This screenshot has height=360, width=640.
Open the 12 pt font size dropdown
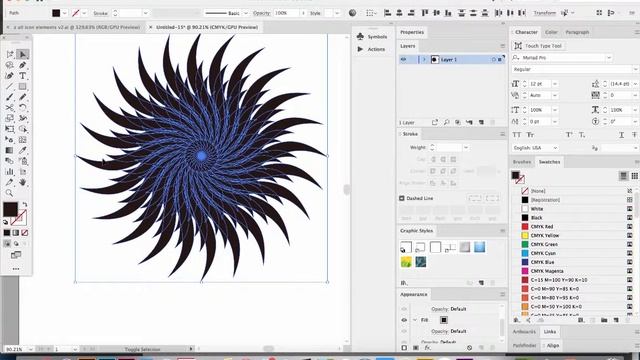click(x=555, y=84)
